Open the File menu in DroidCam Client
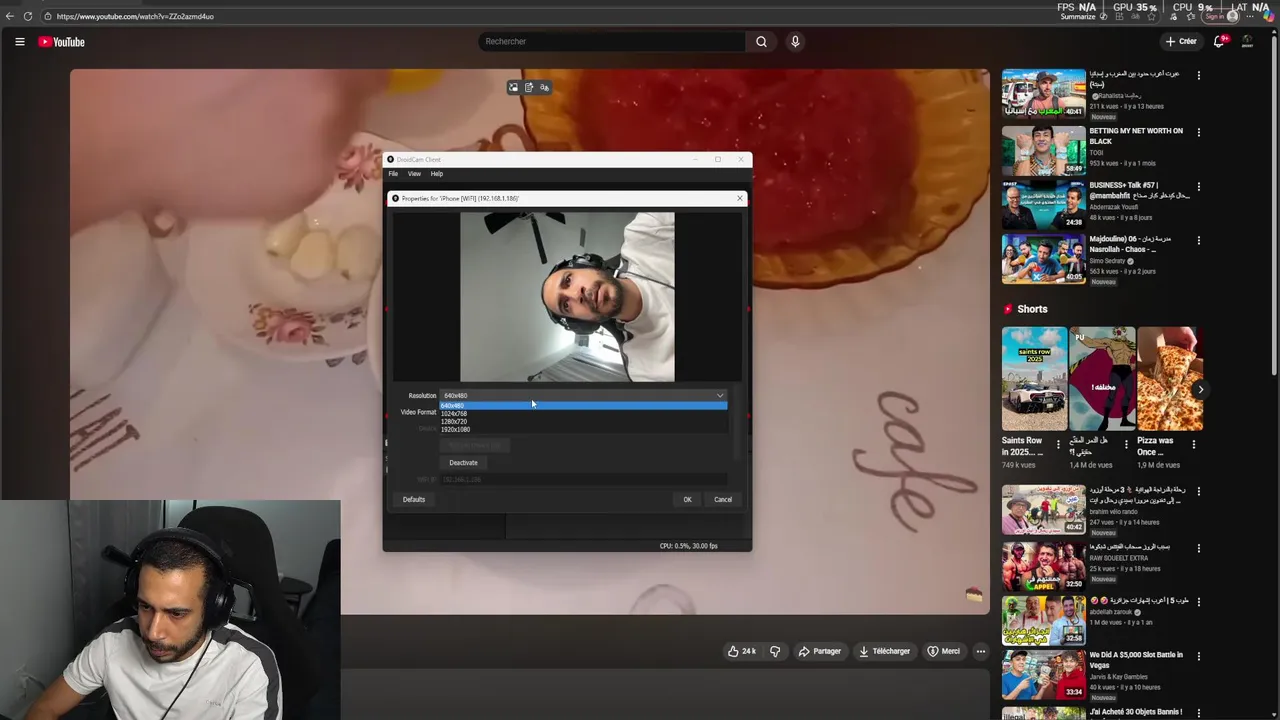1280x720 pixels. tap(393, 174)
